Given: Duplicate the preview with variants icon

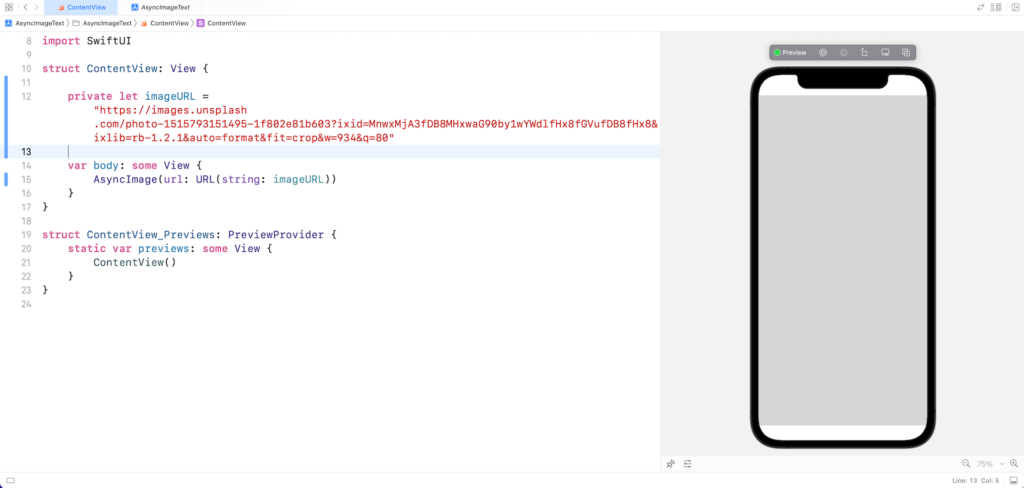Looking at the screenshot, I should coord(906,52).
